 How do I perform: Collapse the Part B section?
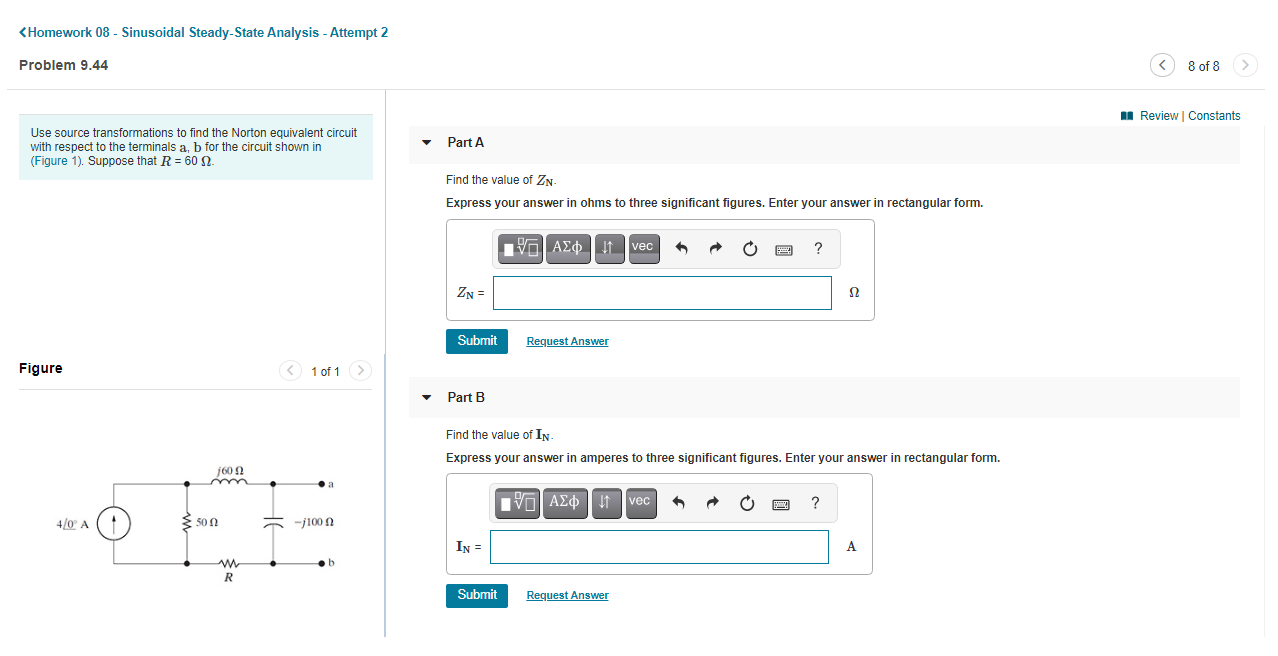[x=427, y=397]
